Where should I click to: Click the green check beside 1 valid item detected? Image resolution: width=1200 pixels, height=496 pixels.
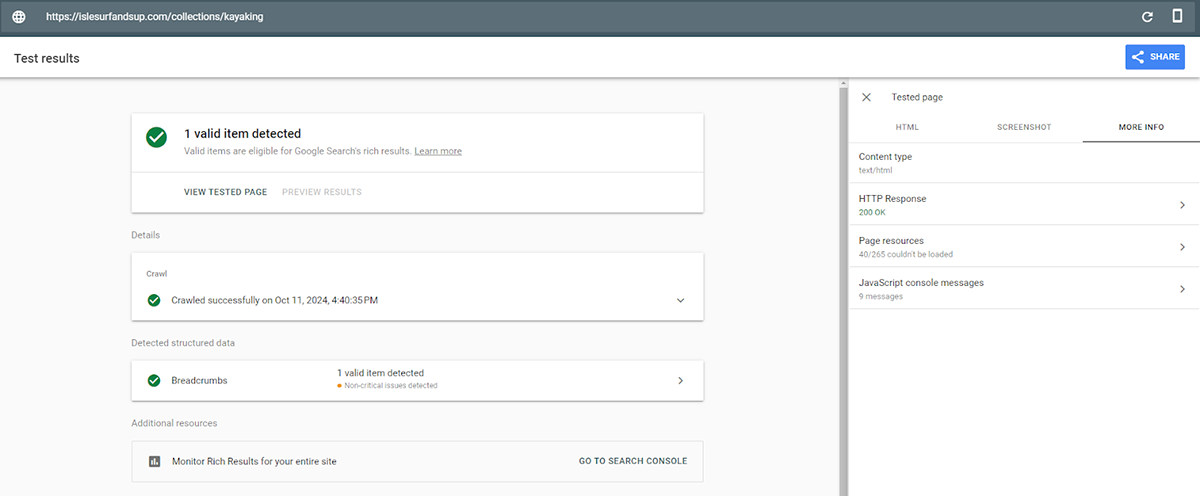[156, 138]
